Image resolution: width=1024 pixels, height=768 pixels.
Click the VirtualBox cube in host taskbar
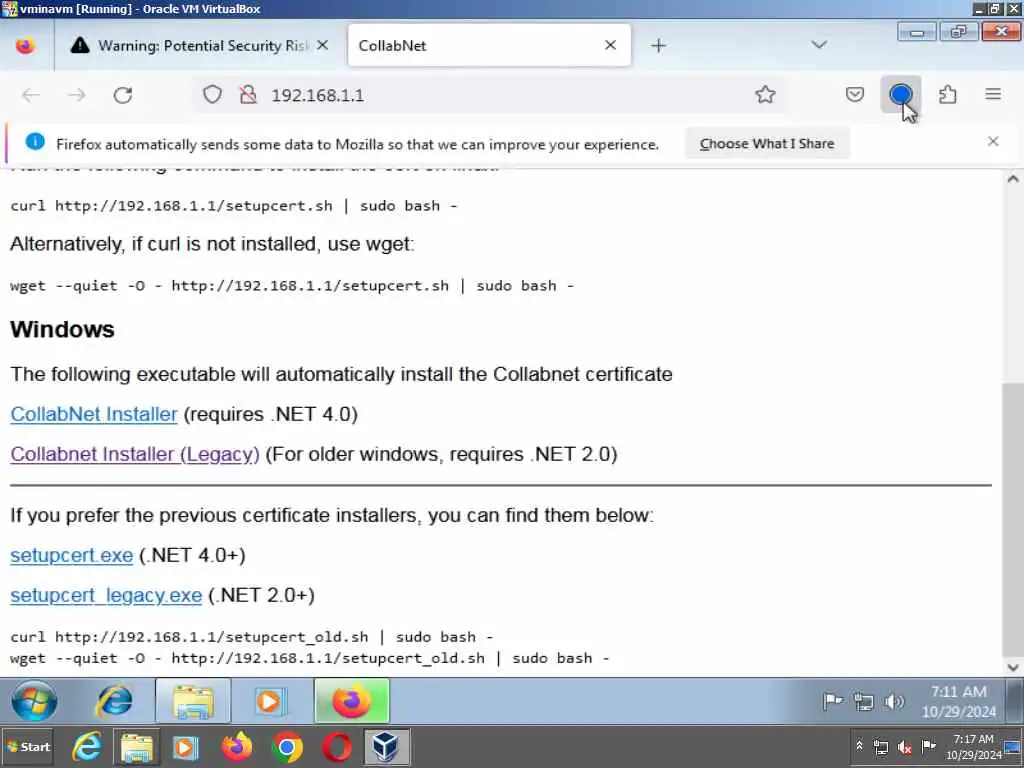(386, 747)
